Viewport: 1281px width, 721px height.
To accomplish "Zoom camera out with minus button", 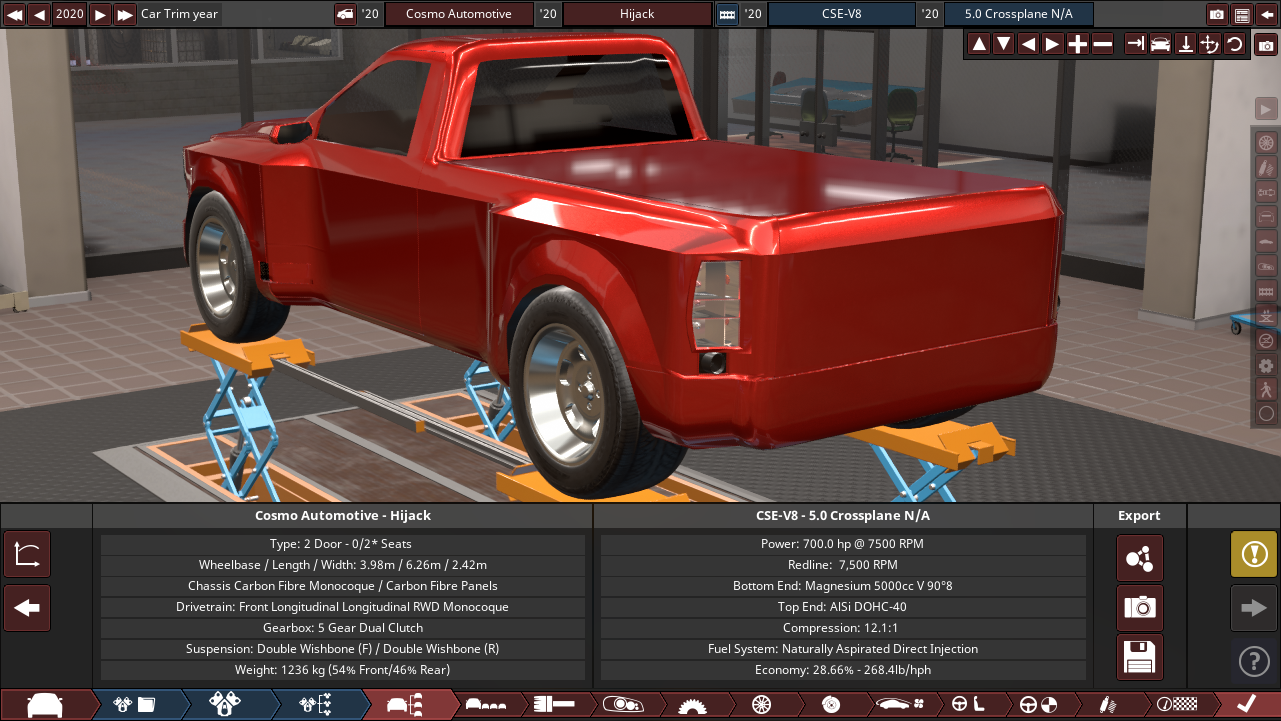I will (x=1103, y=44).
